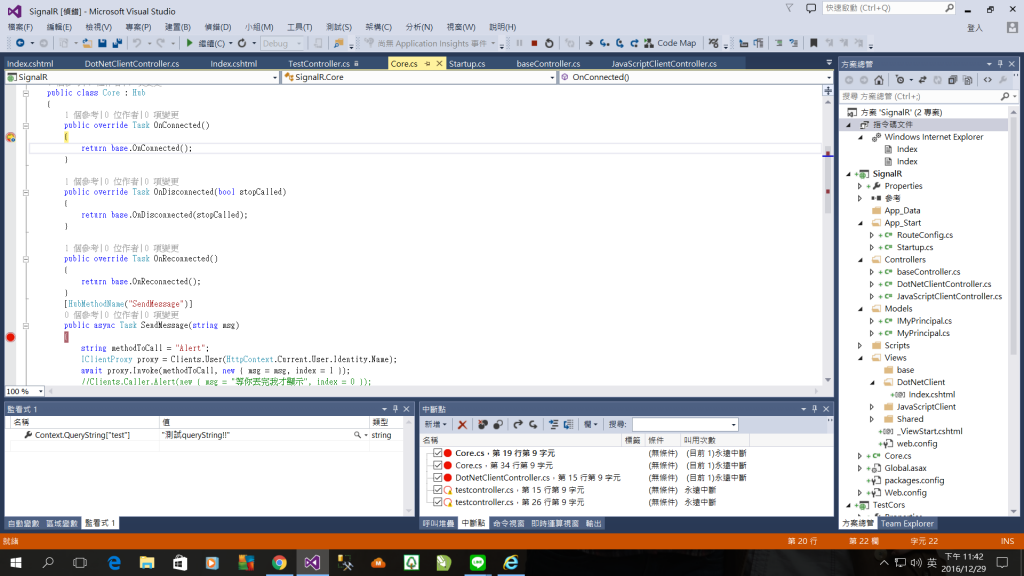This screenshot has width=1024, height=576.
Task: Open Chrome from the Windows taskbar
Action: 279,562
